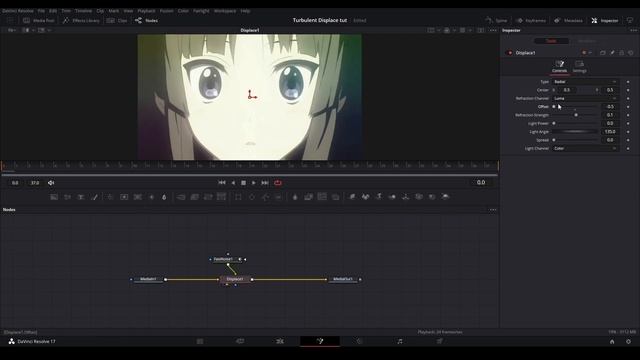The height and width of the screenshot is (360, 640).
Task: Open the Edit menu
Action: [53, 11]
